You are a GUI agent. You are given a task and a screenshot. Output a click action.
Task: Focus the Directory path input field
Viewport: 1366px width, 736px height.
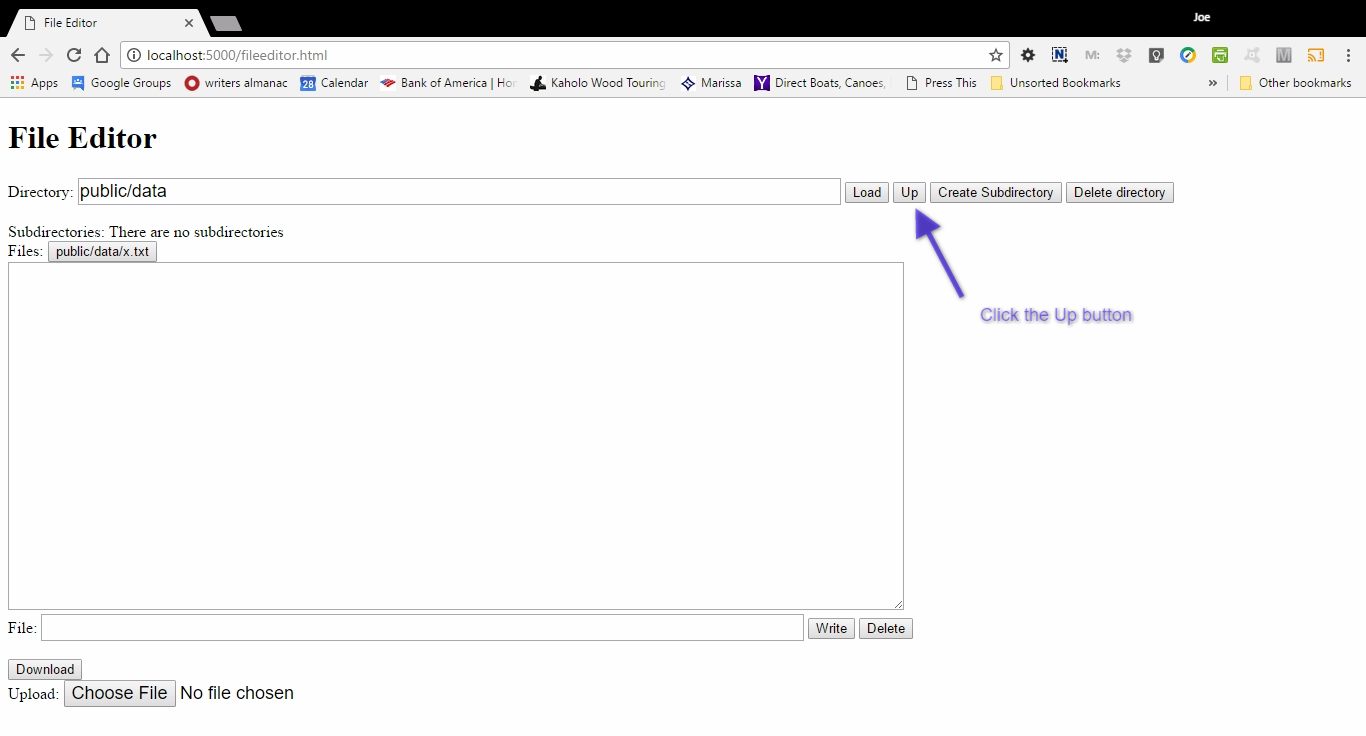(x=459, y=191)
